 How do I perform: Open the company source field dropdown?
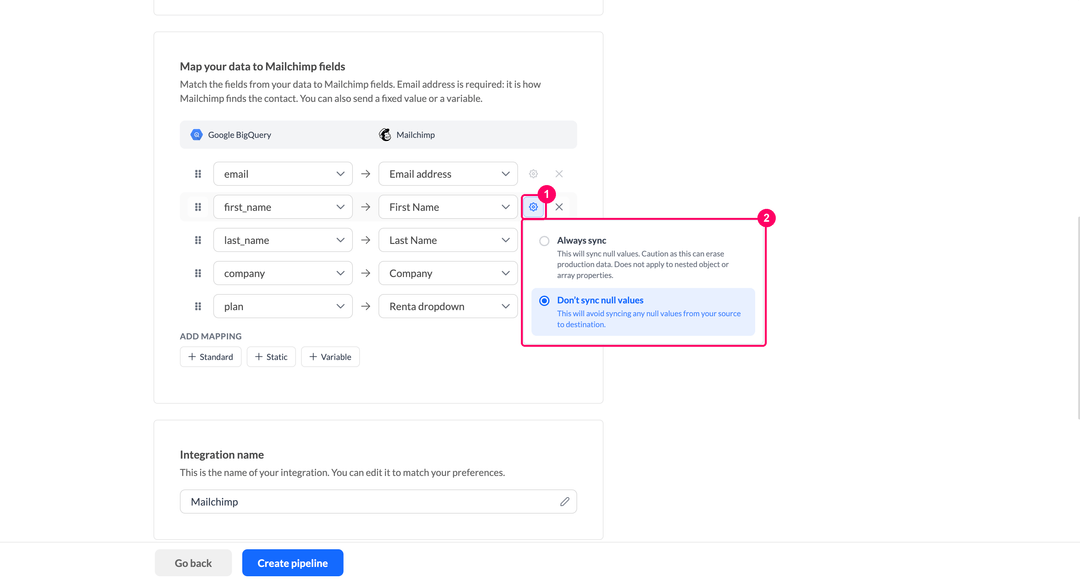point(283,273)
